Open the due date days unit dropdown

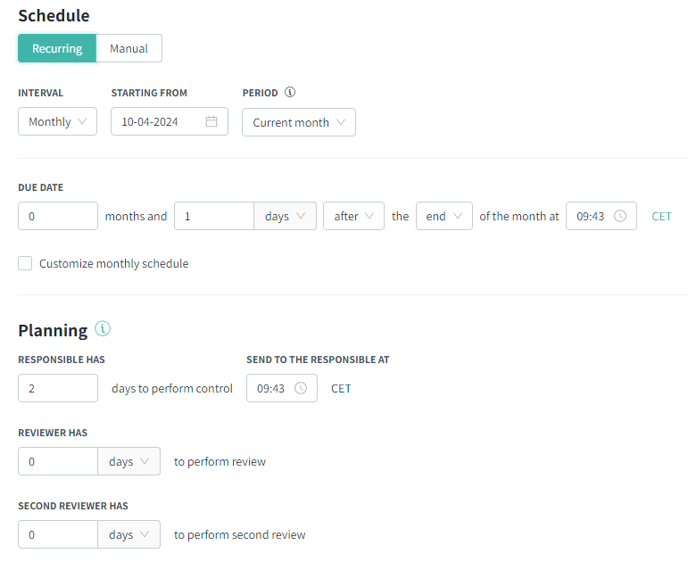285,216
